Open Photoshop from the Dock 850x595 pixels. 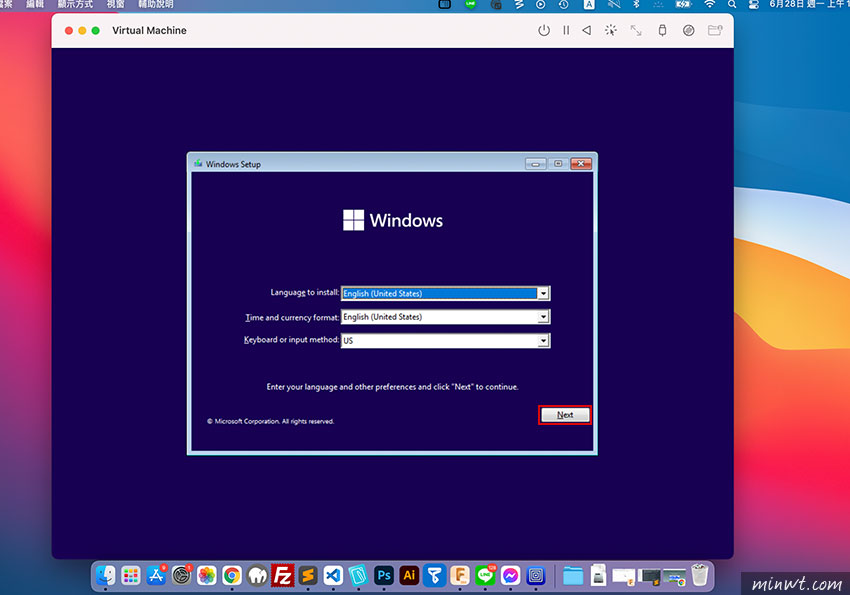pyautogui.click(x=384, y=575)
